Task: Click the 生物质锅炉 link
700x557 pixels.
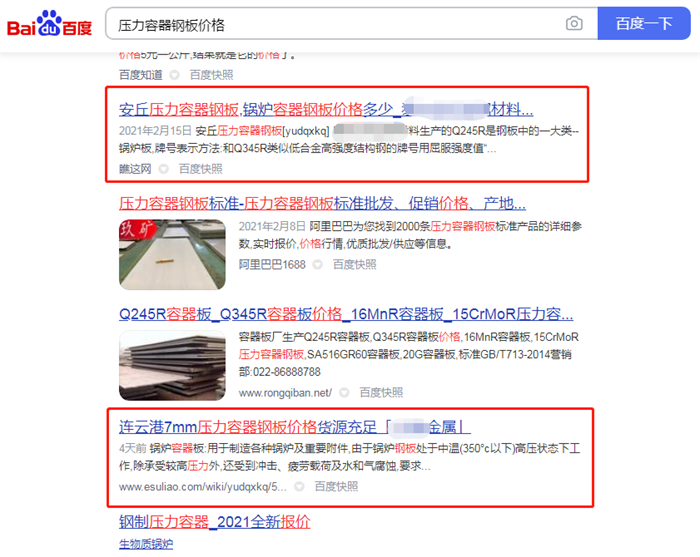Action: coord(146,544)
